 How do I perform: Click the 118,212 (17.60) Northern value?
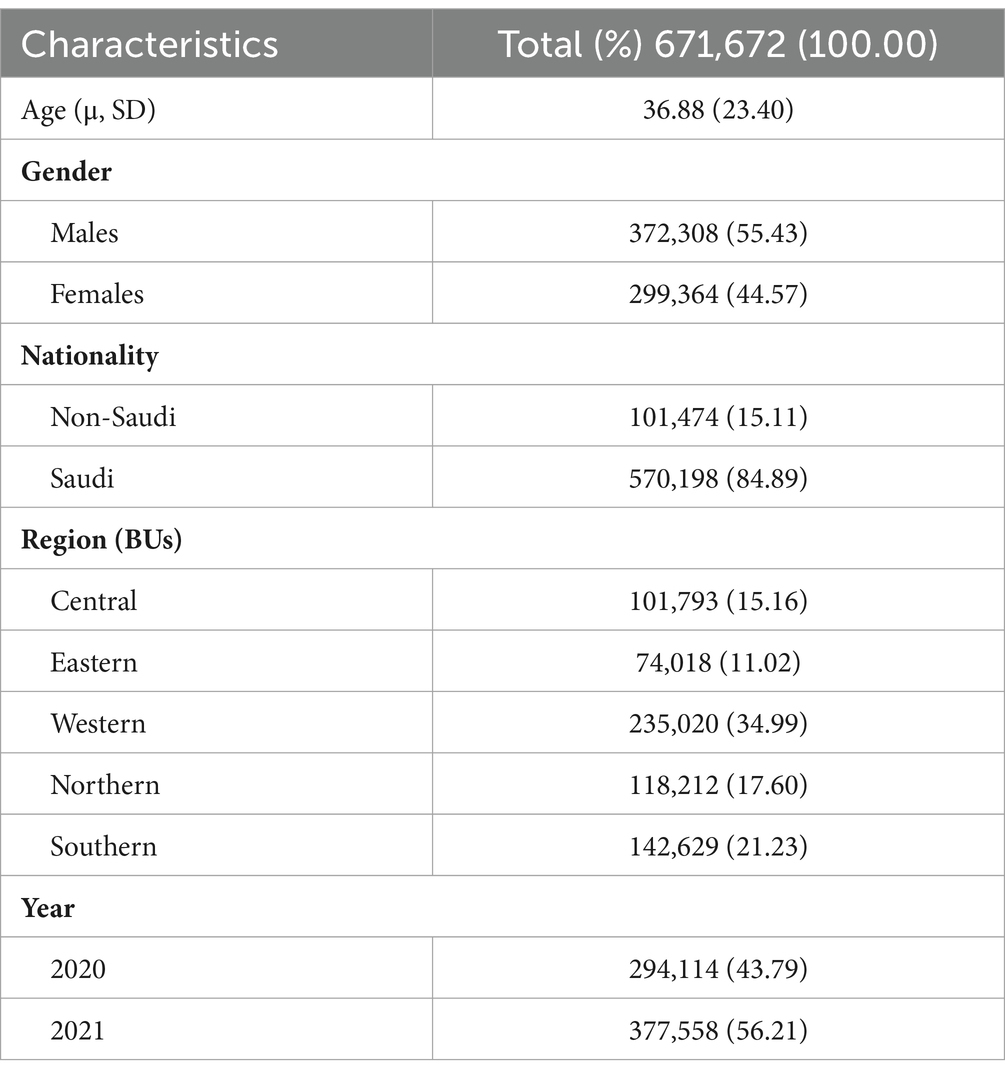[x=718, y=784]
